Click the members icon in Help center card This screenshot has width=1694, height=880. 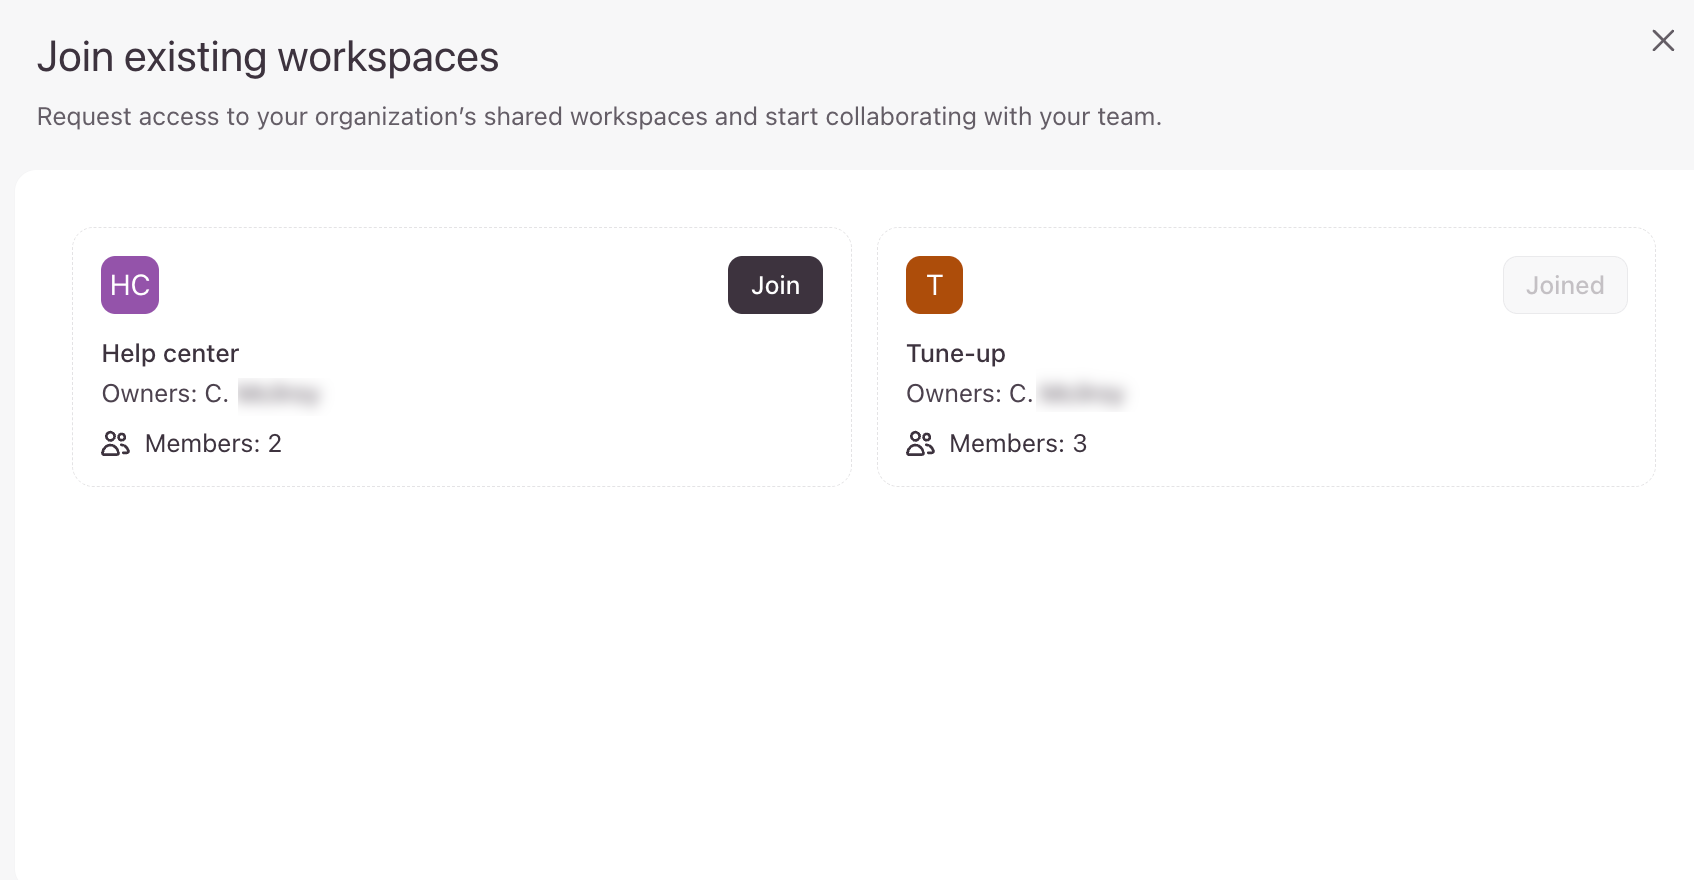(x=116, y=444)
